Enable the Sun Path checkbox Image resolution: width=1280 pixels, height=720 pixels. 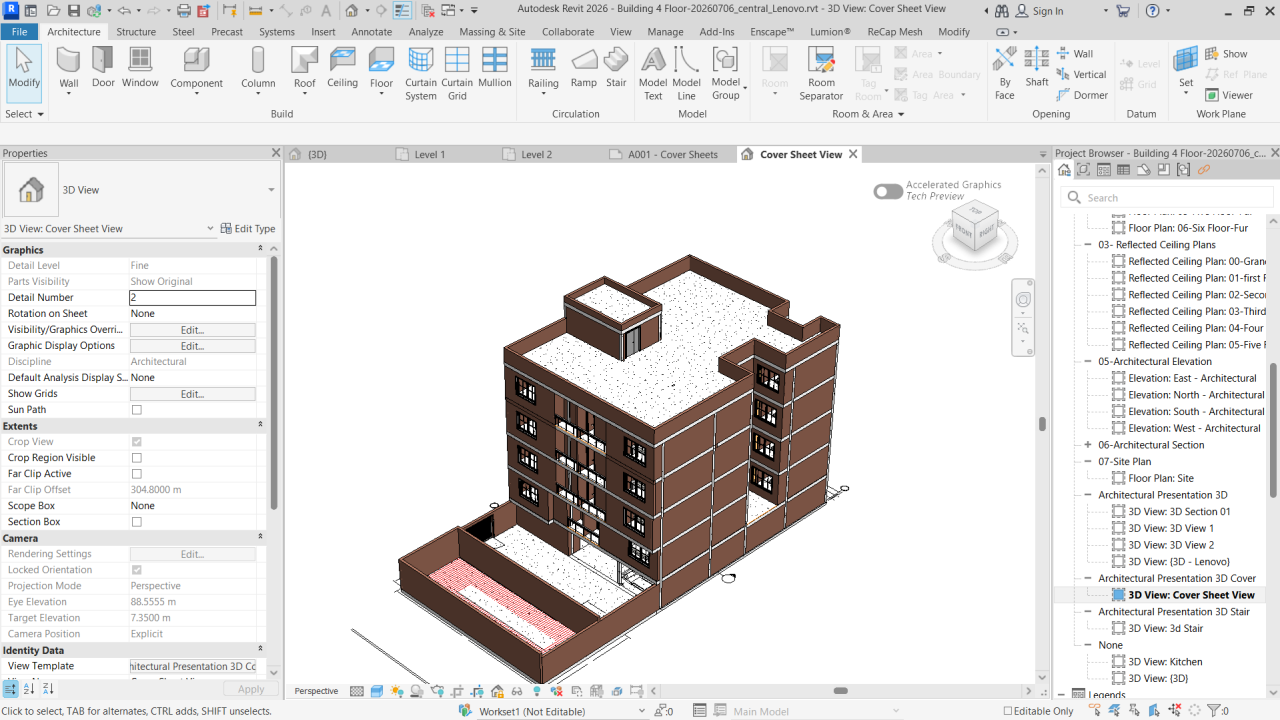pos(137,410)
